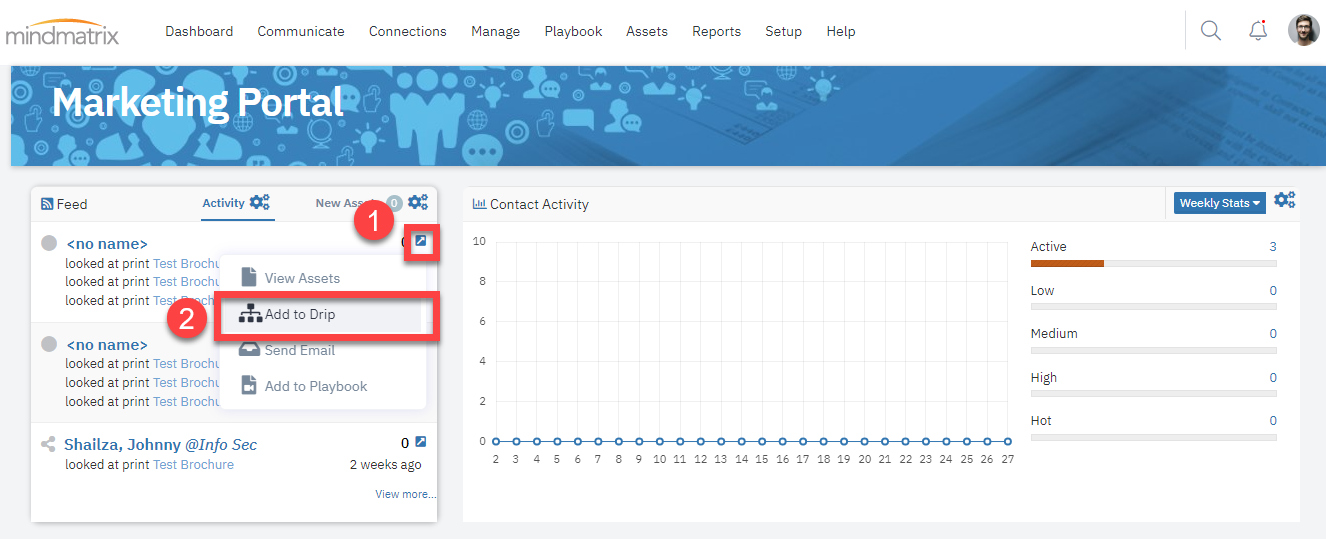Click the chart data point above 27
Screen dimensions: 1326x539
click(1008, 441)
